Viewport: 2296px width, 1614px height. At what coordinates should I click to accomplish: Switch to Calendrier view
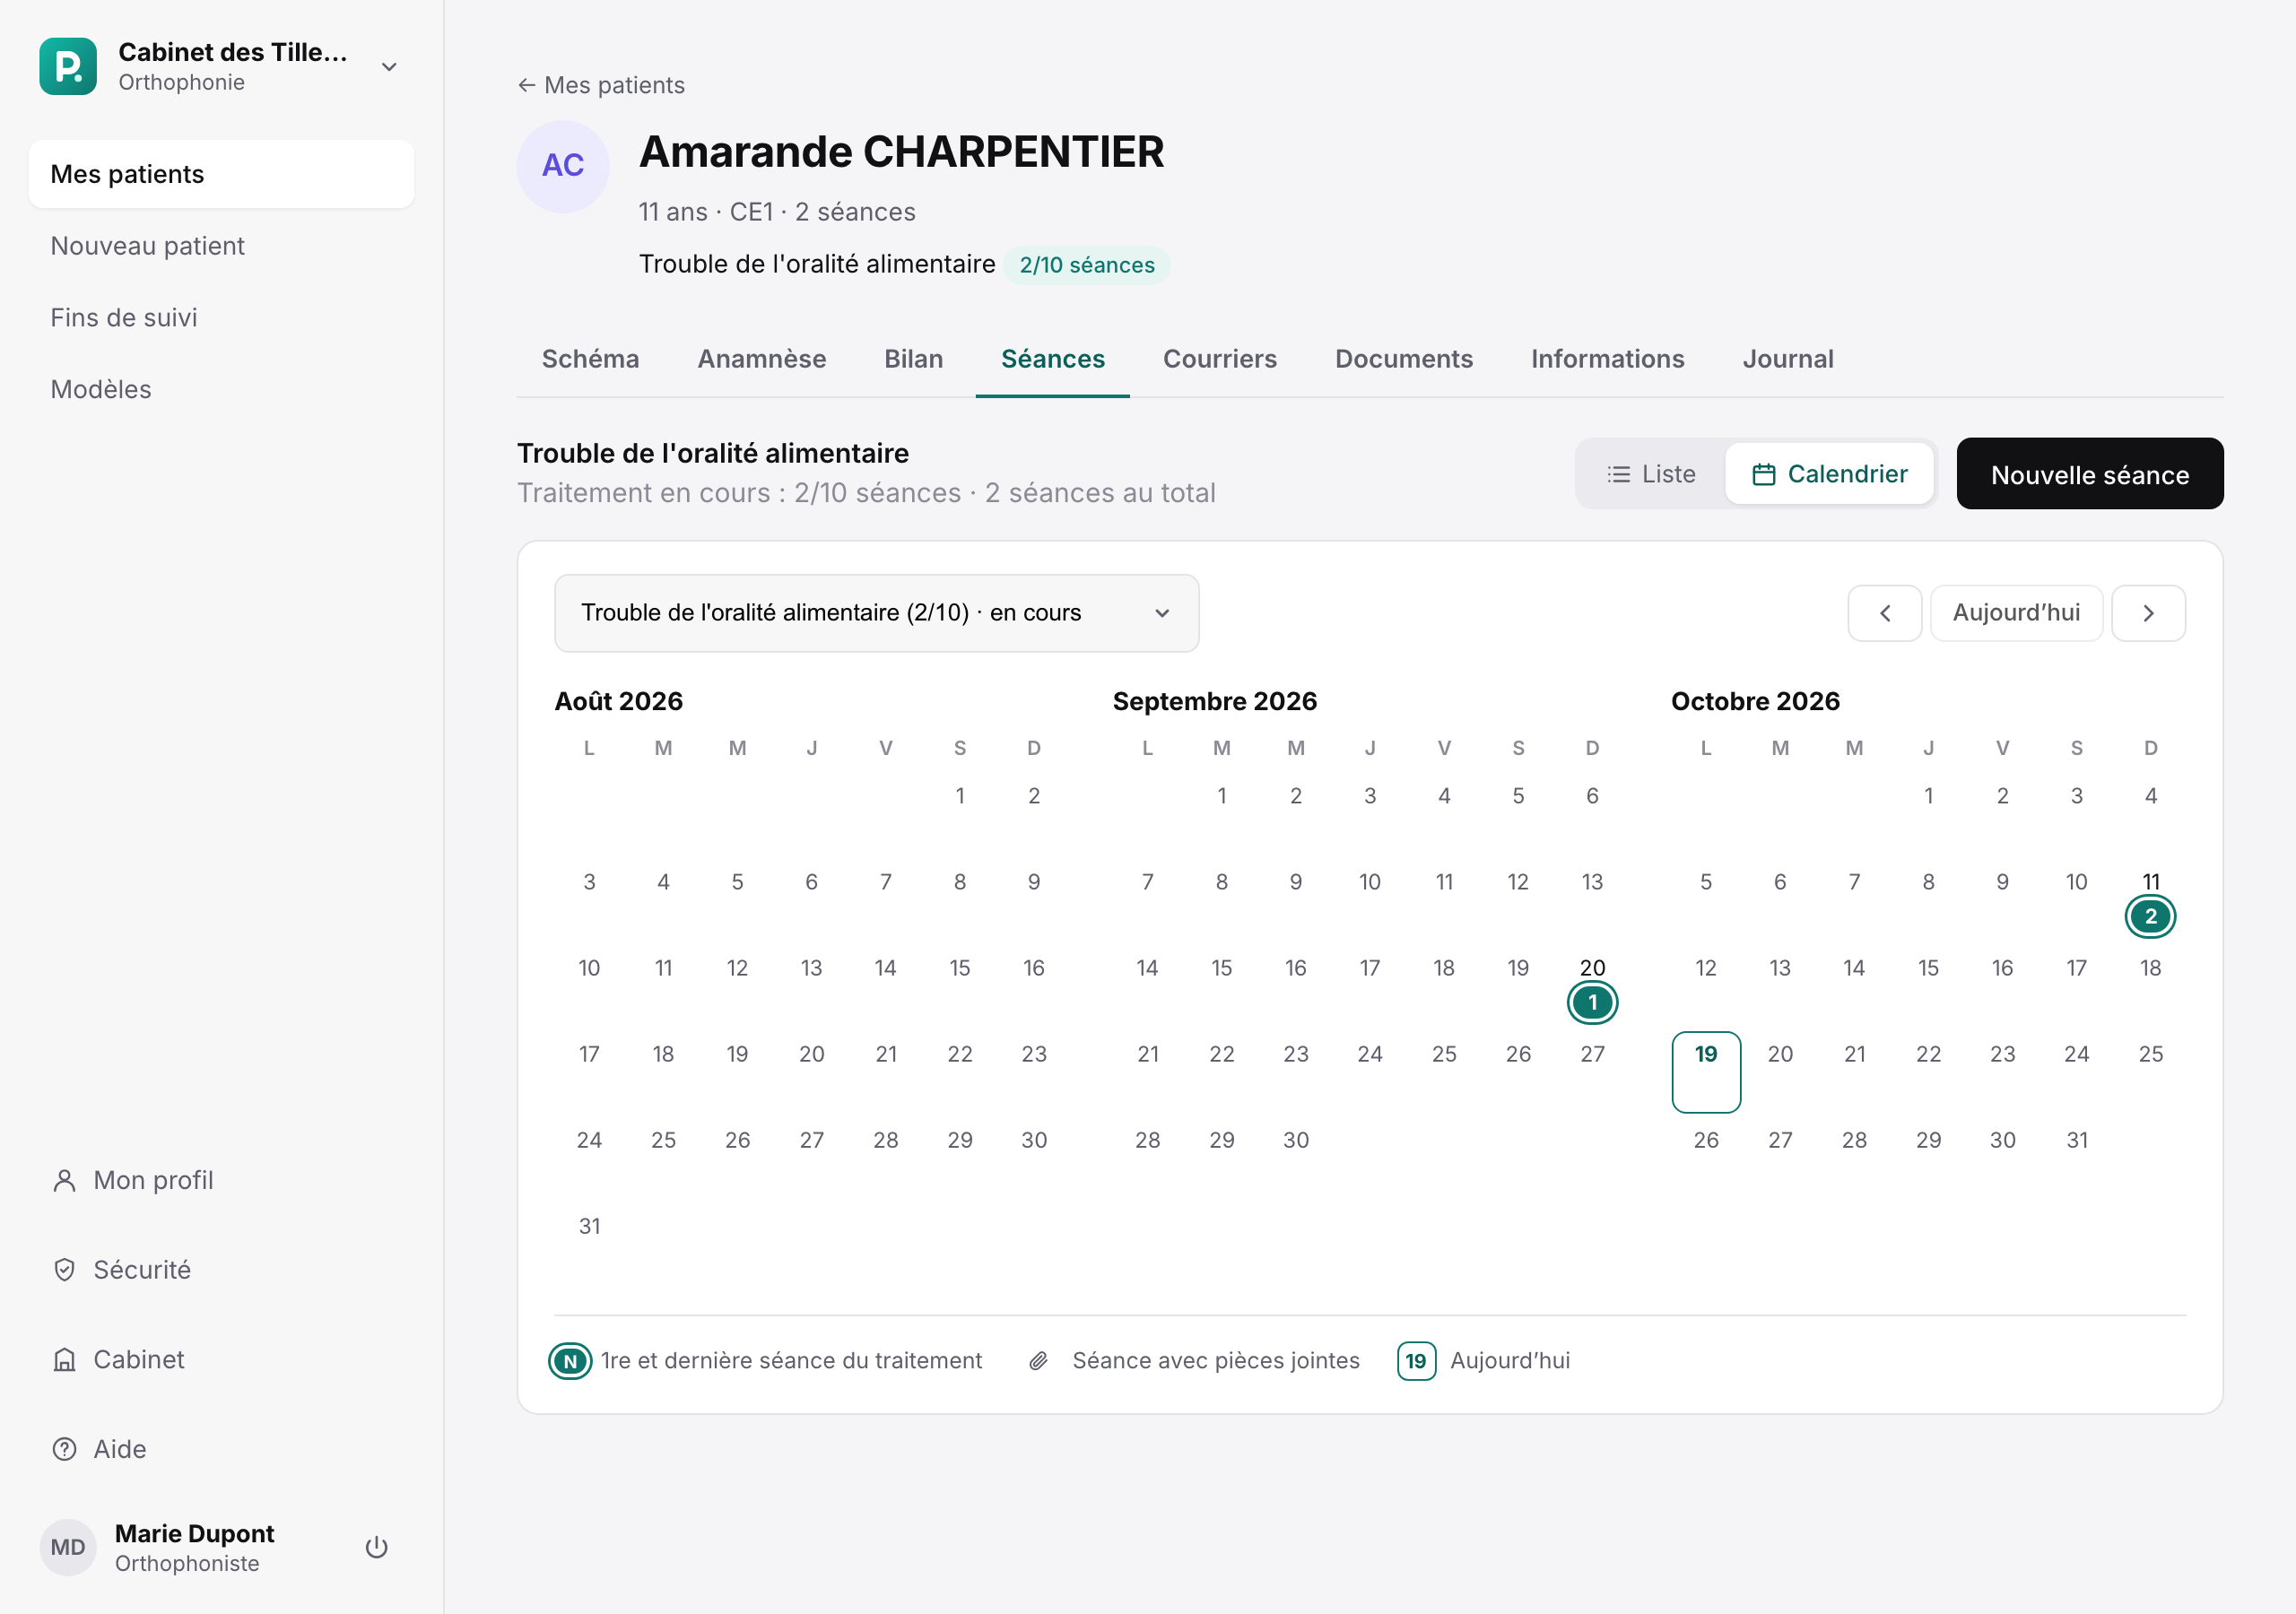pyautogui.click(x=1829, y=474)
